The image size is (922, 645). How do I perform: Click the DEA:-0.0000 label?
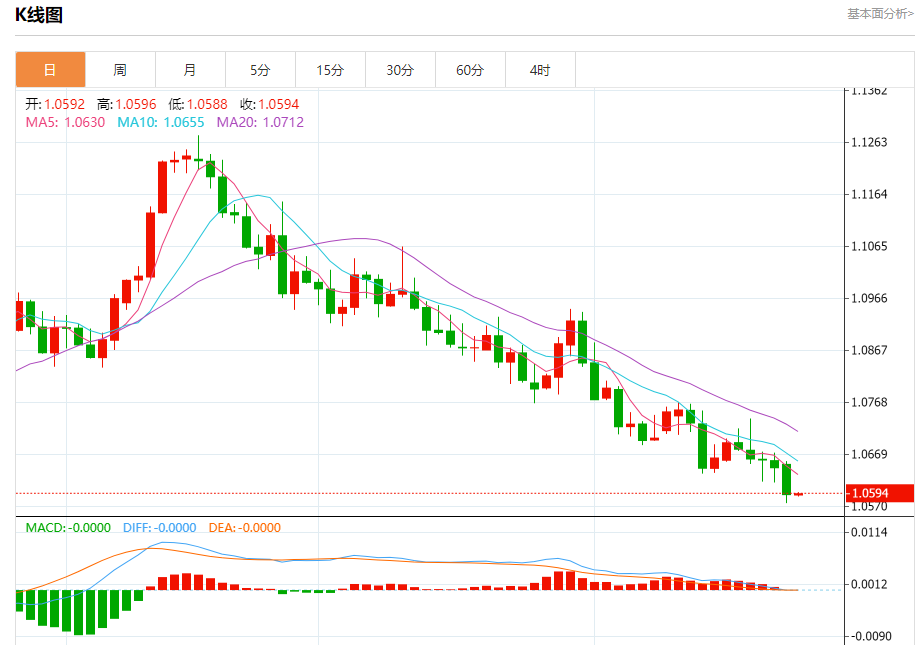(245, 527)
